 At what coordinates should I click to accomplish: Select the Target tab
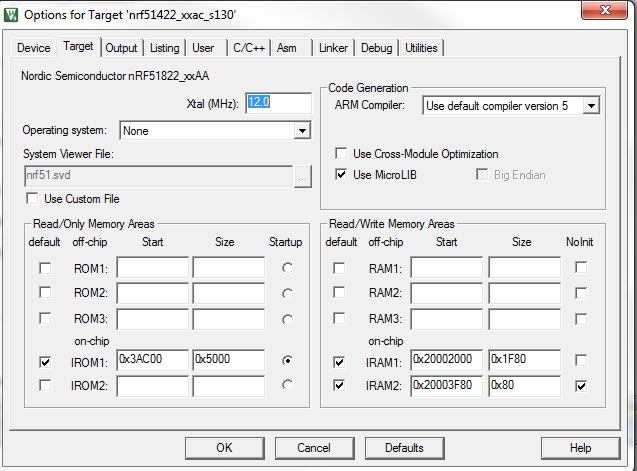[x=78, y=46]
